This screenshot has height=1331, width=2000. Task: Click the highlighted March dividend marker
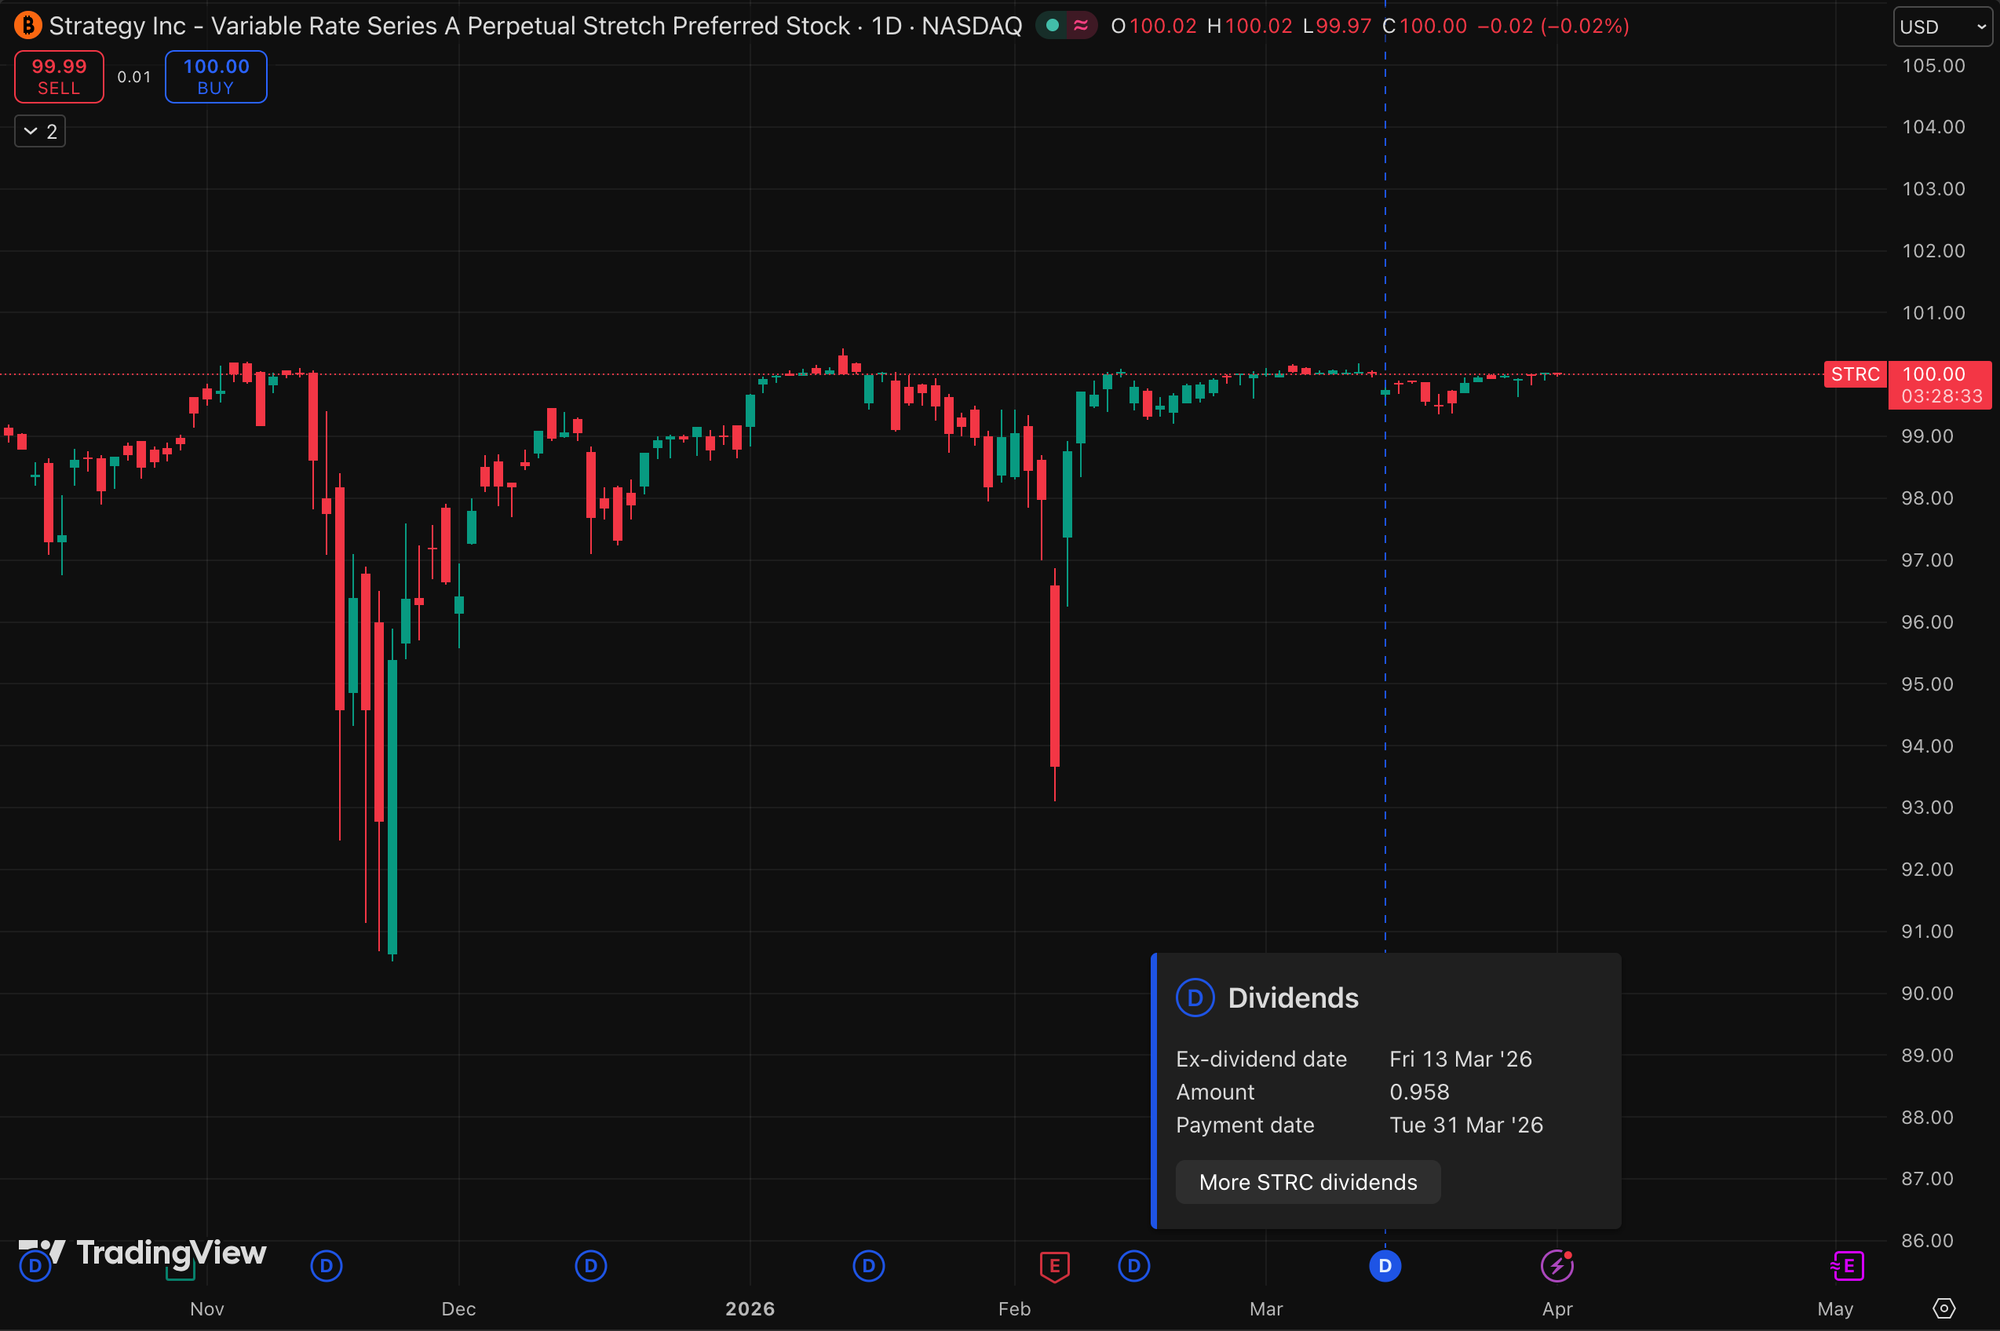1384,1266
